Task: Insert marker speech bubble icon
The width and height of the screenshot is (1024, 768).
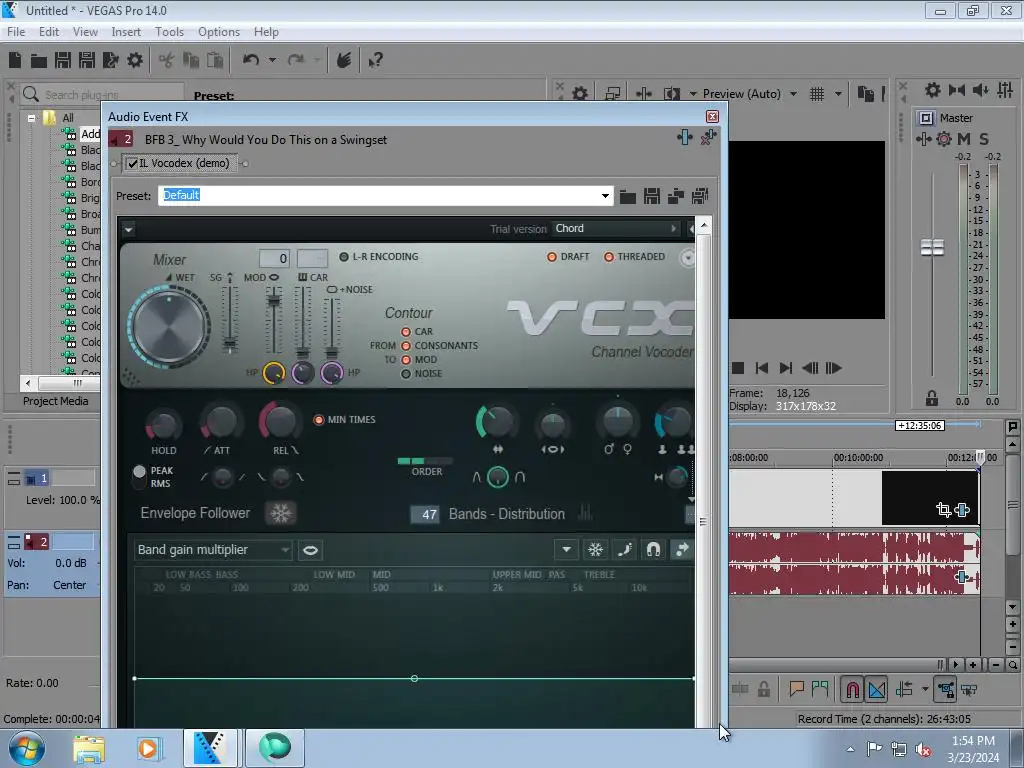Action: pyautogui.click(x=796, y=688)
